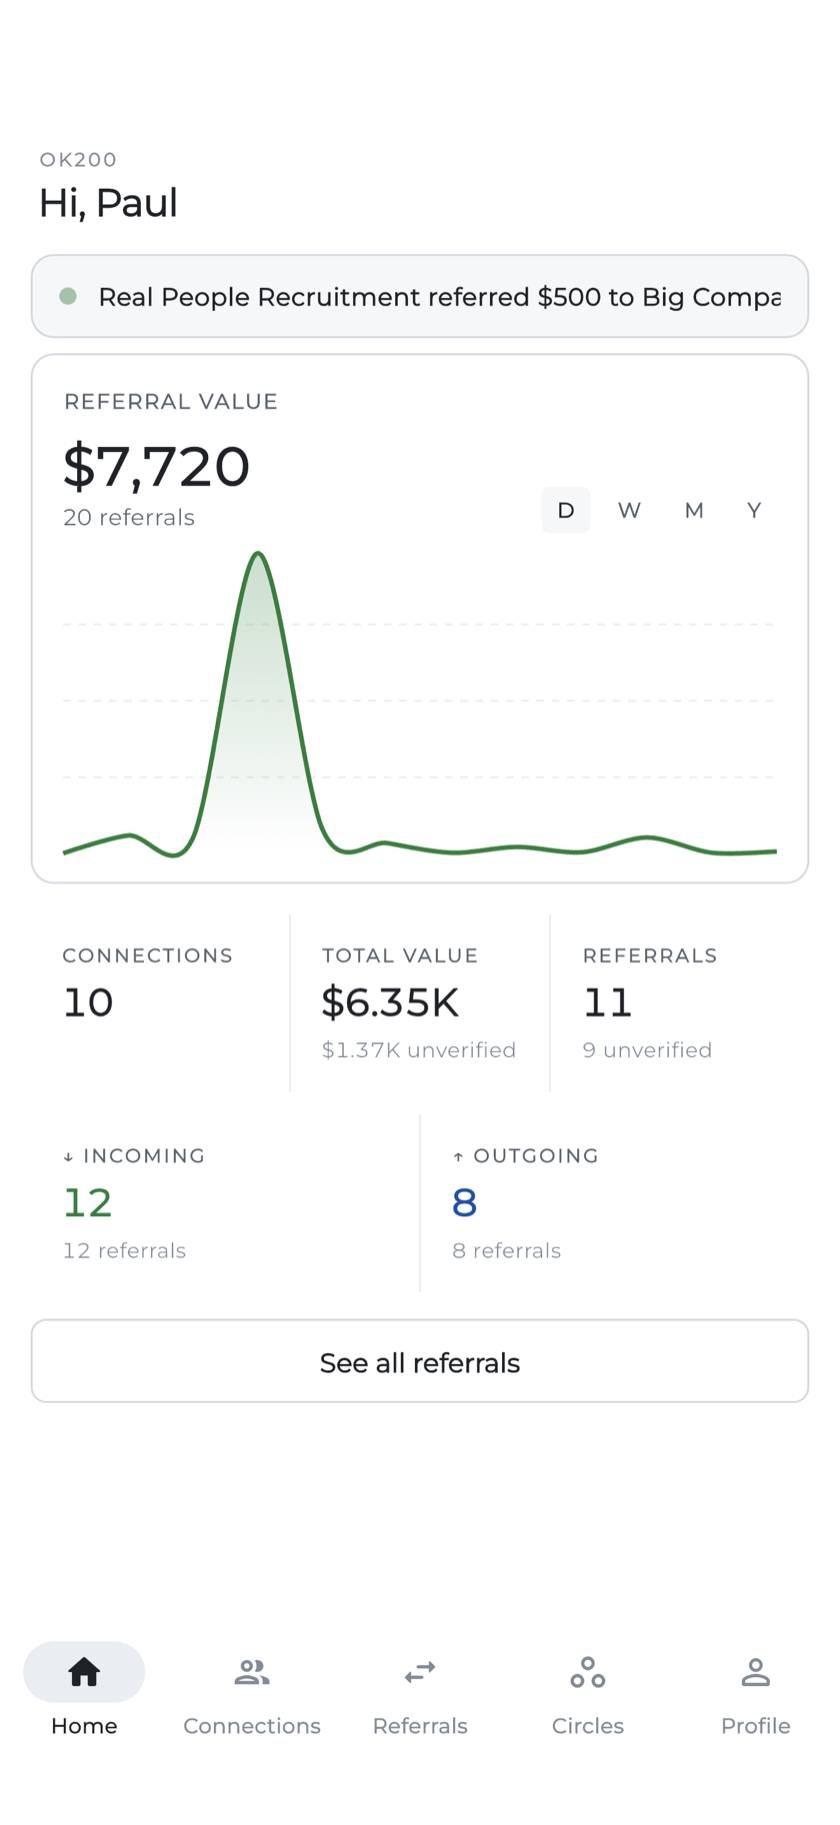Image resolution: width=840 pixels, height=1825 pixels.
Task: Tap the Home icon in bottom navigation
Action: 84,1671
